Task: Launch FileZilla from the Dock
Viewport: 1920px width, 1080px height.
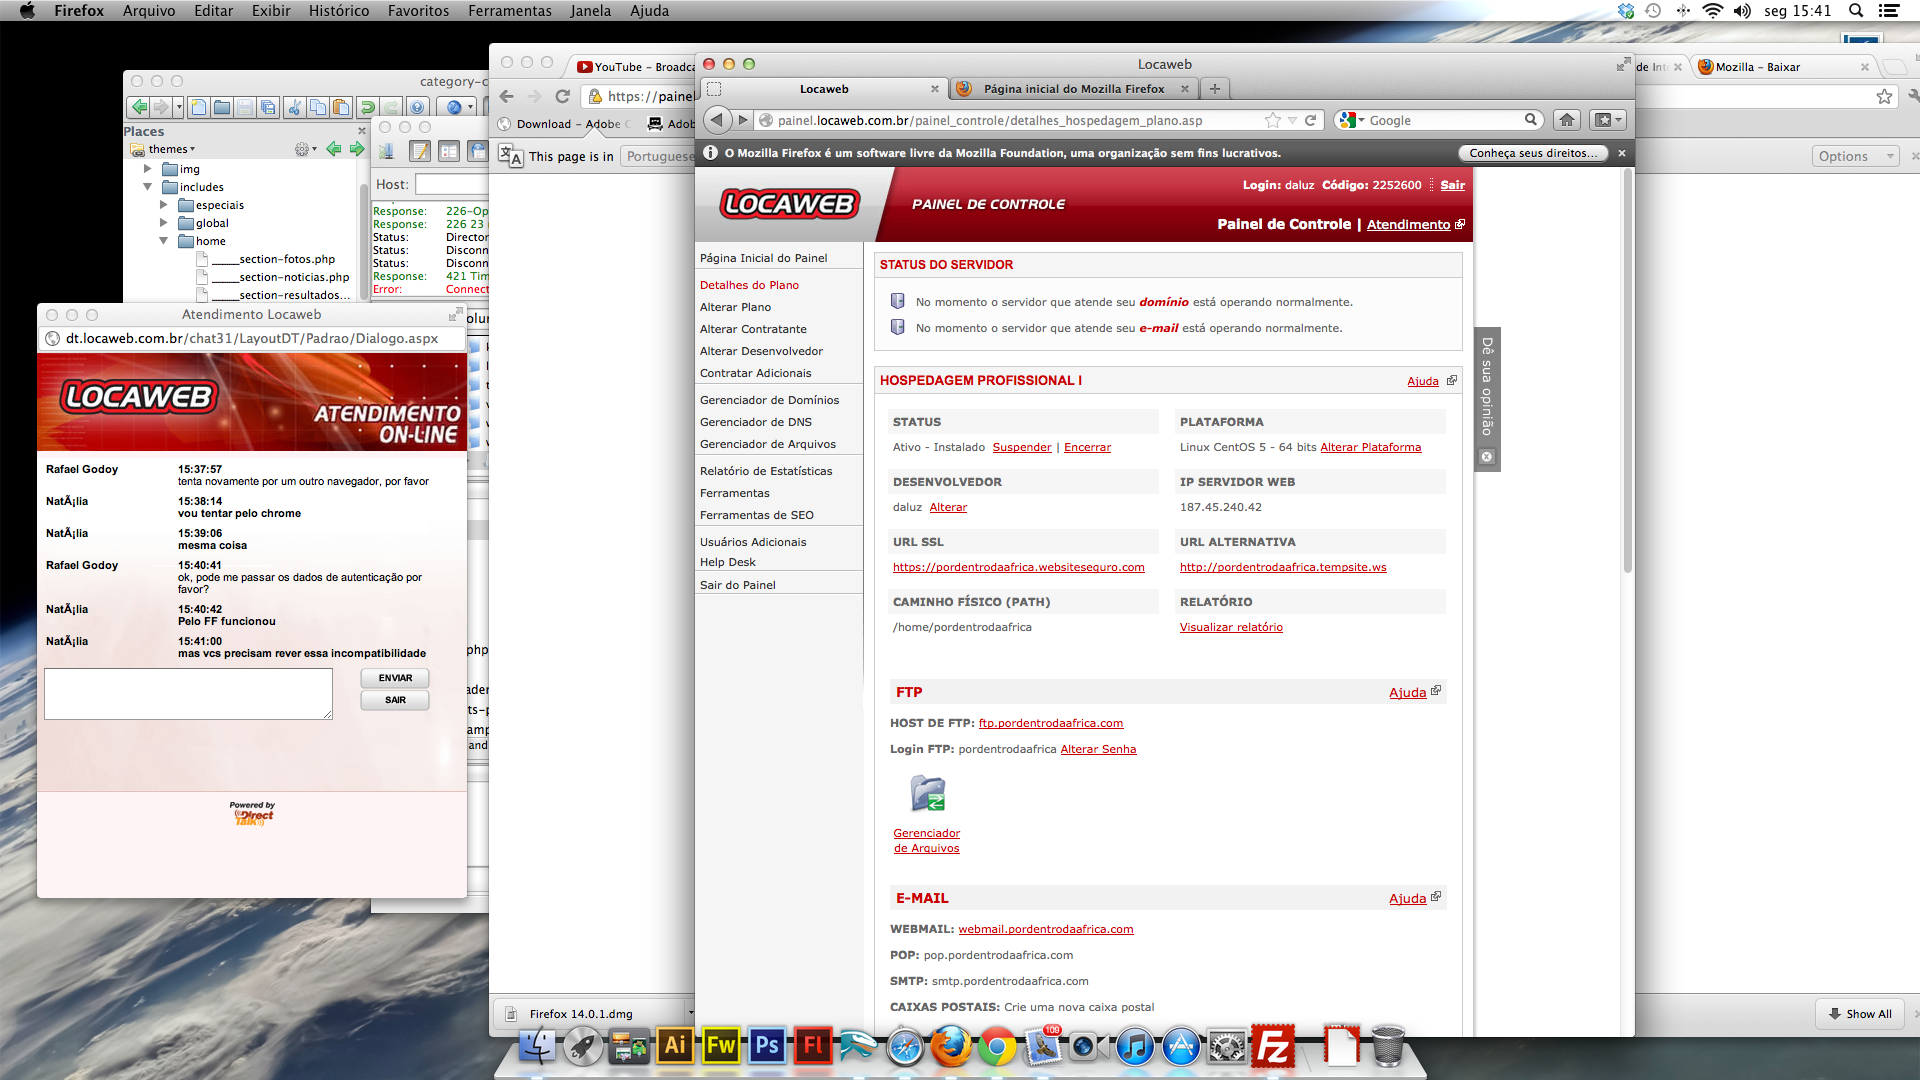Action: tap(1273, 1047)
